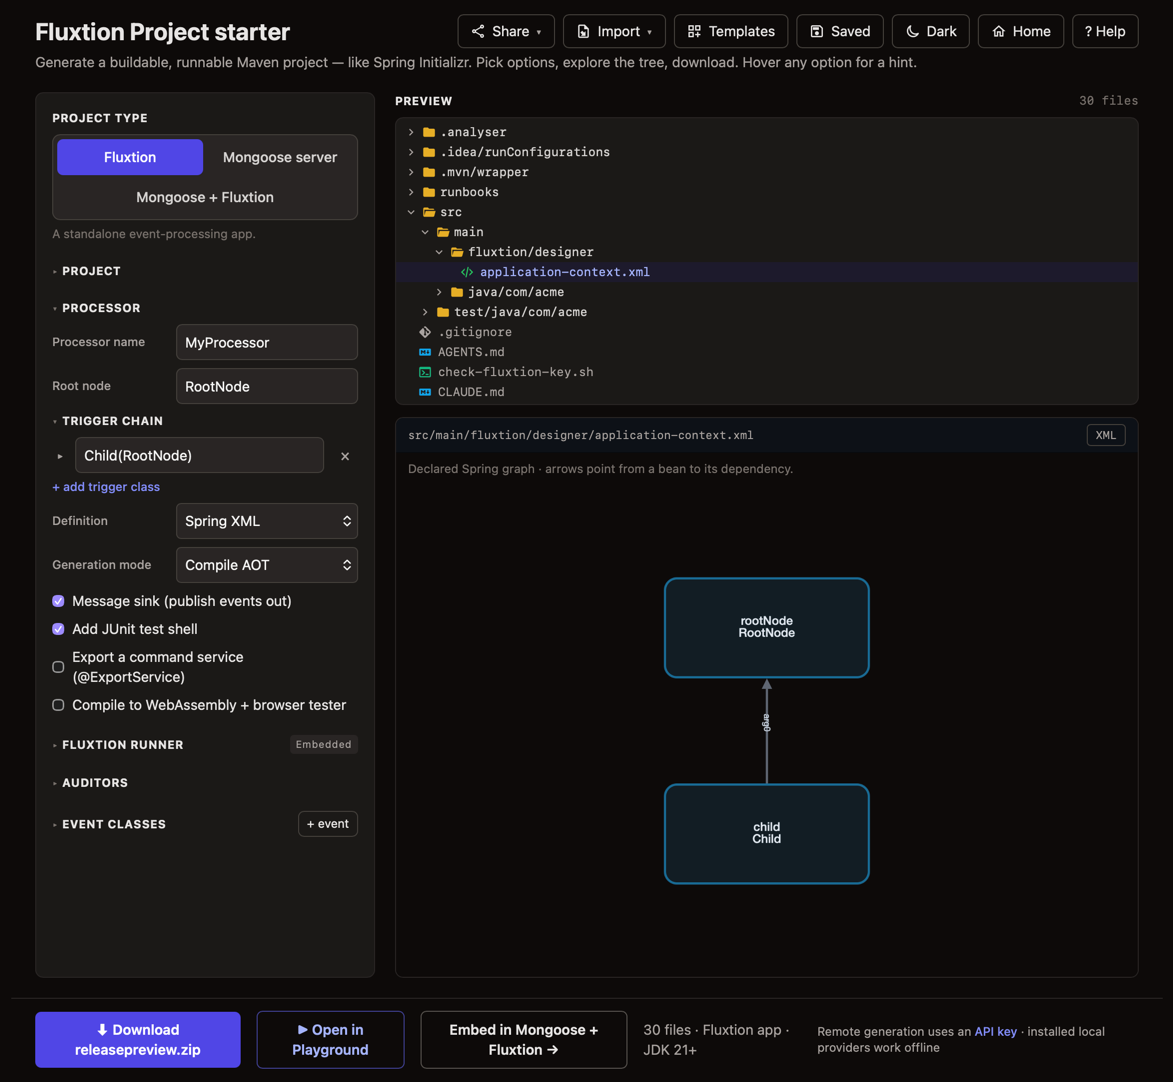Click Download releasepreview.zip button
Screen dimensions: 1173x1082
coord(138,1039)
